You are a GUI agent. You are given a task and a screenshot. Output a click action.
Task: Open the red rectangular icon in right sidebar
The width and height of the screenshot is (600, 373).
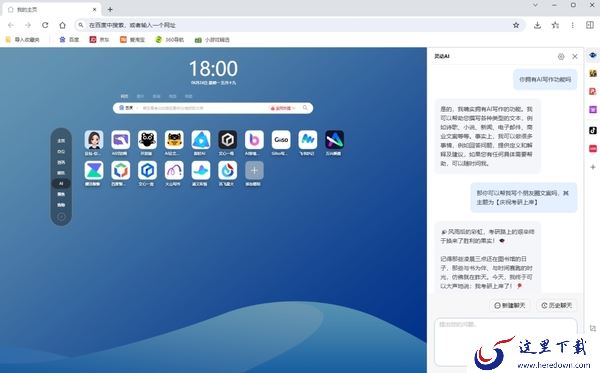click(593, 148)
